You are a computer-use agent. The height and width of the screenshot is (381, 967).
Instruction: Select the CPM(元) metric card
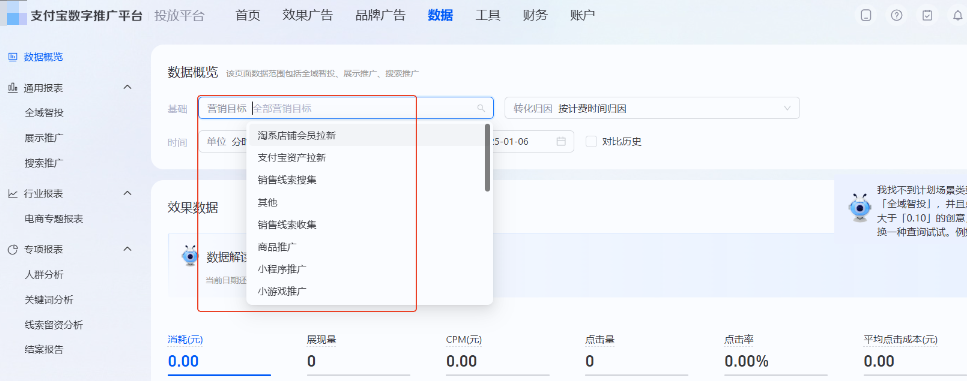pyautogui.click(x=497, y=354)
